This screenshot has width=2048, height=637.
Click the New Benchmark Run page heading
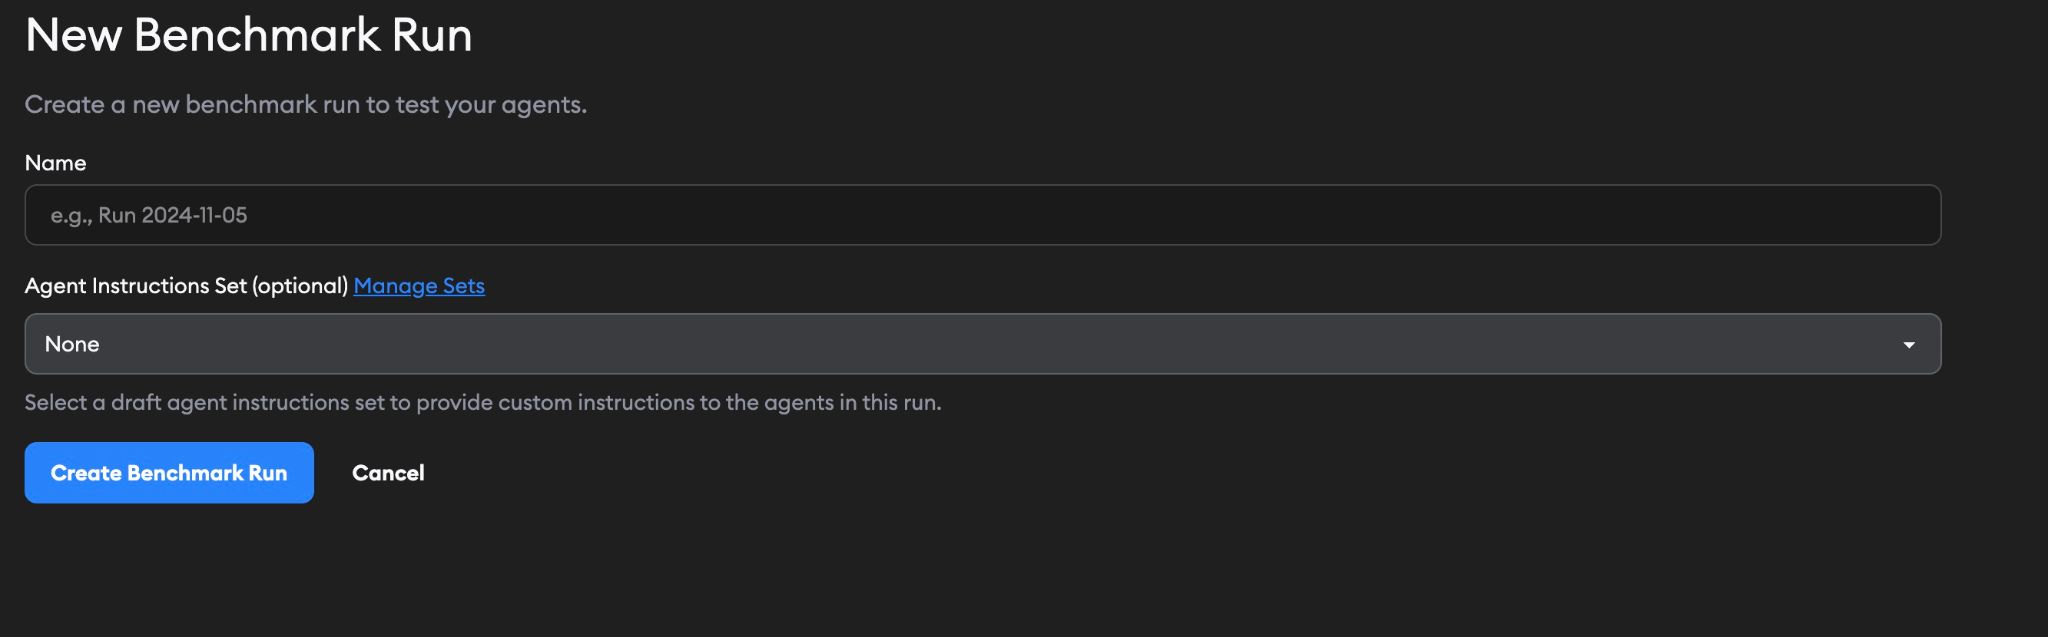pos(249,36)
